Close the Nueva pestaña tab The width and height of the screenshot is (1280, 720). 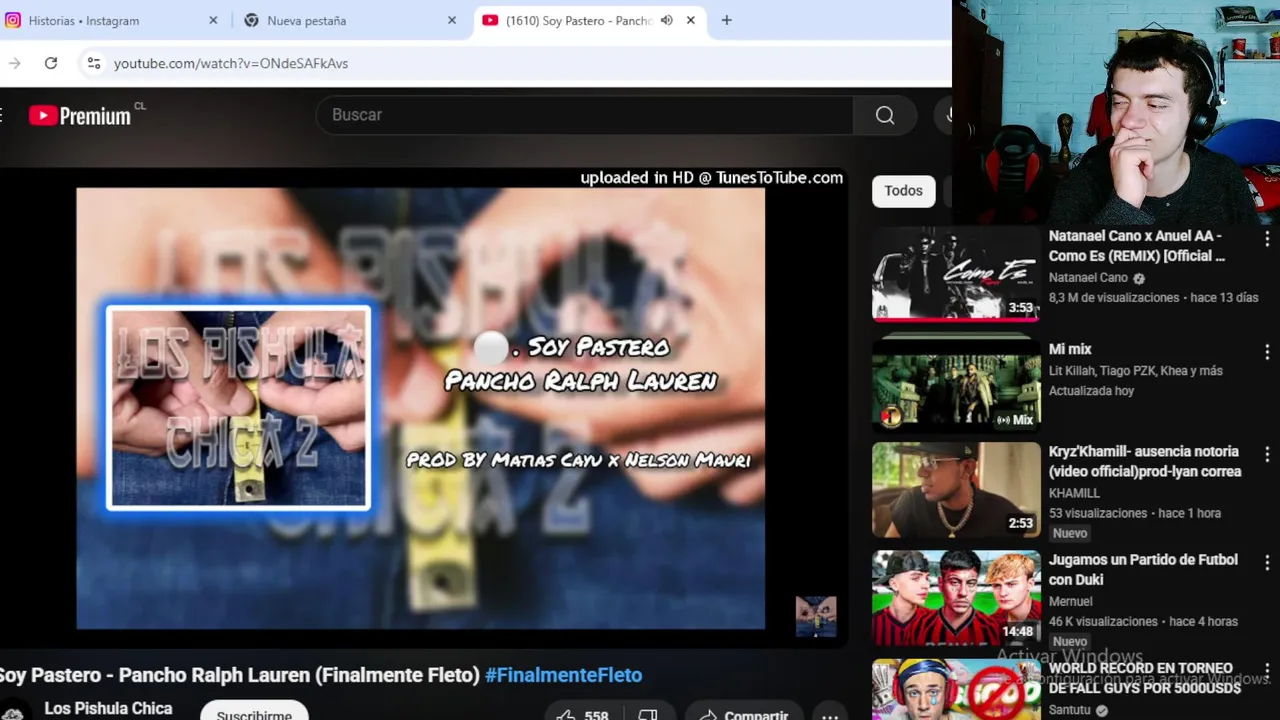click(452, 20)
